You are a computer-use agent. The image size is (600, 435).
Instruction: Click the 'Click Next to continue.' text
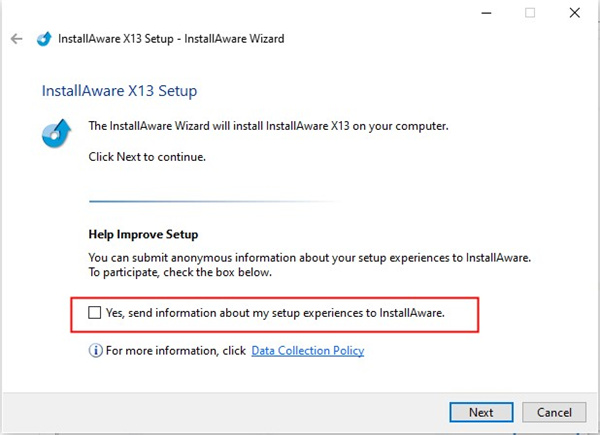[x=147, y=158]
